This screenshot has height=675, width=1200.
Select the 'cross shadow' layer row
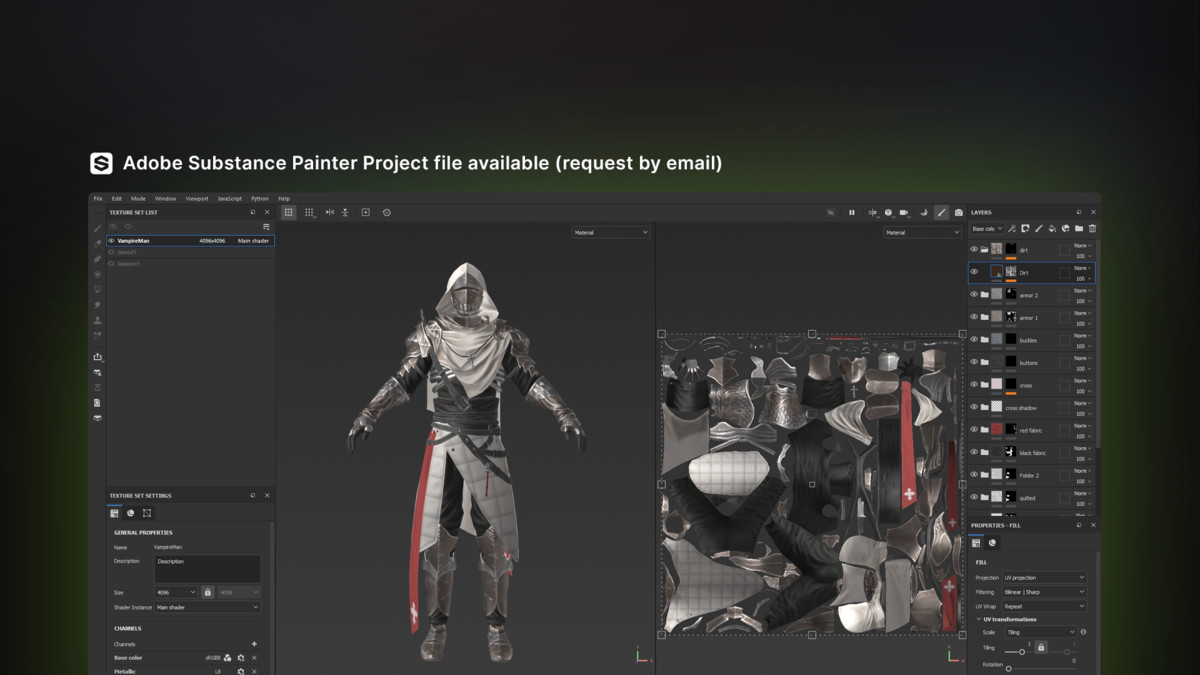click(x=1031, y=407)
